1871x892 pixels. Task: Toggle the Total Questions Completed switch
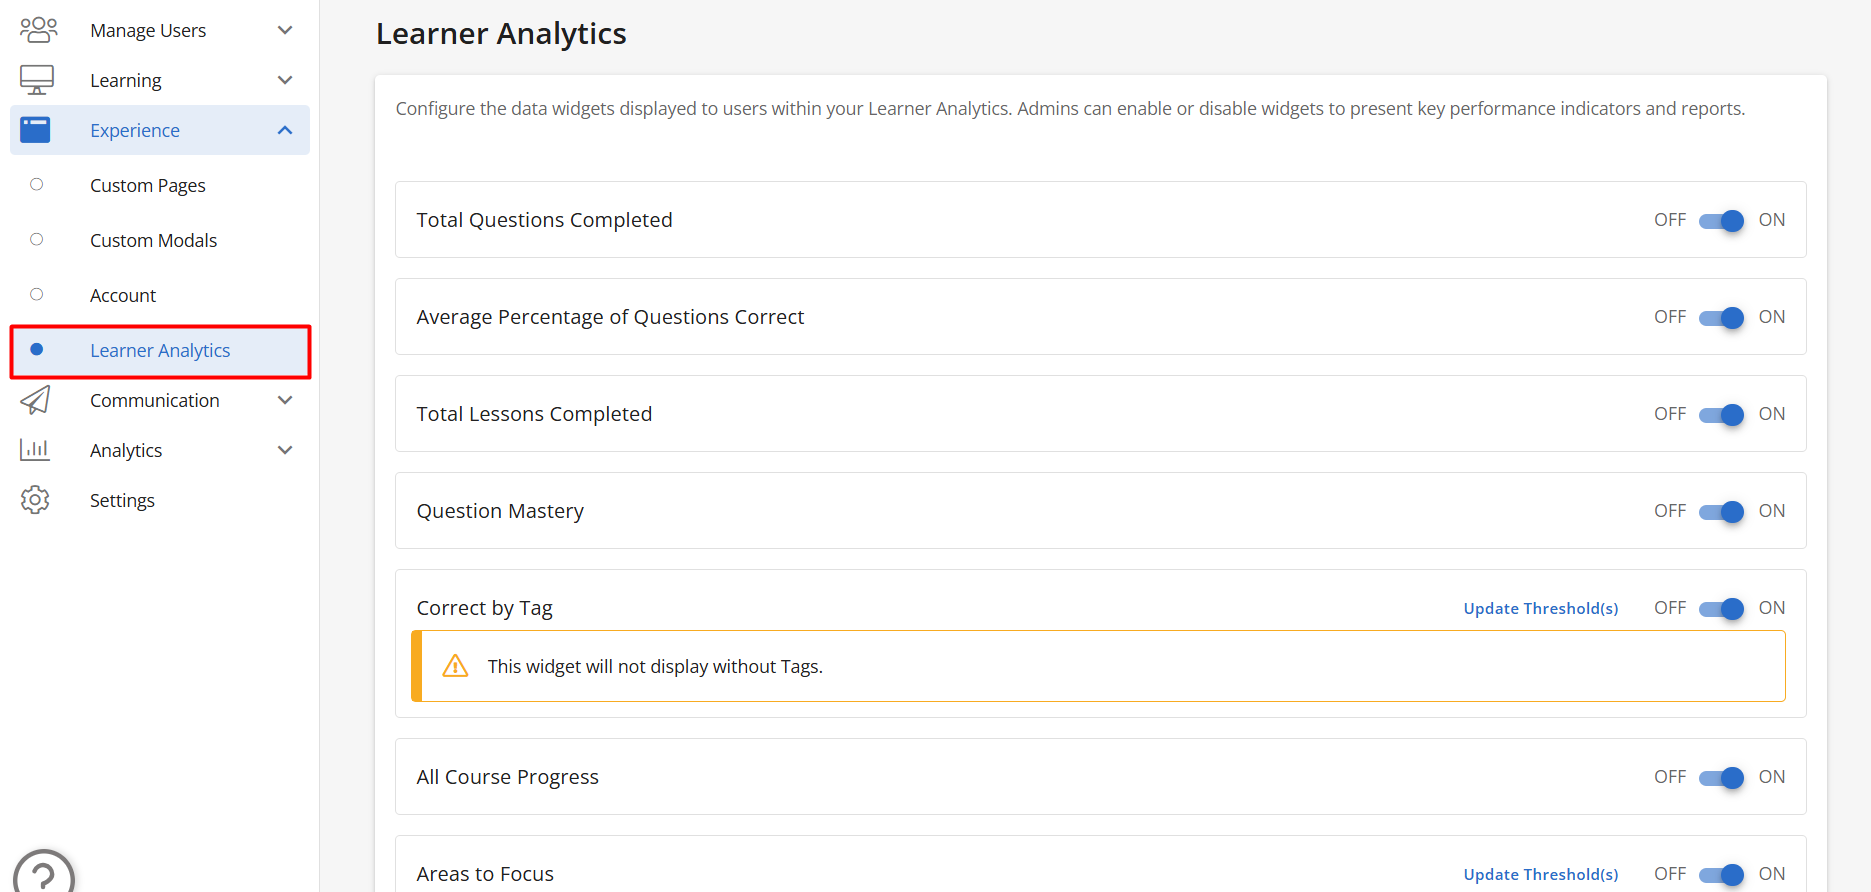1721,220
